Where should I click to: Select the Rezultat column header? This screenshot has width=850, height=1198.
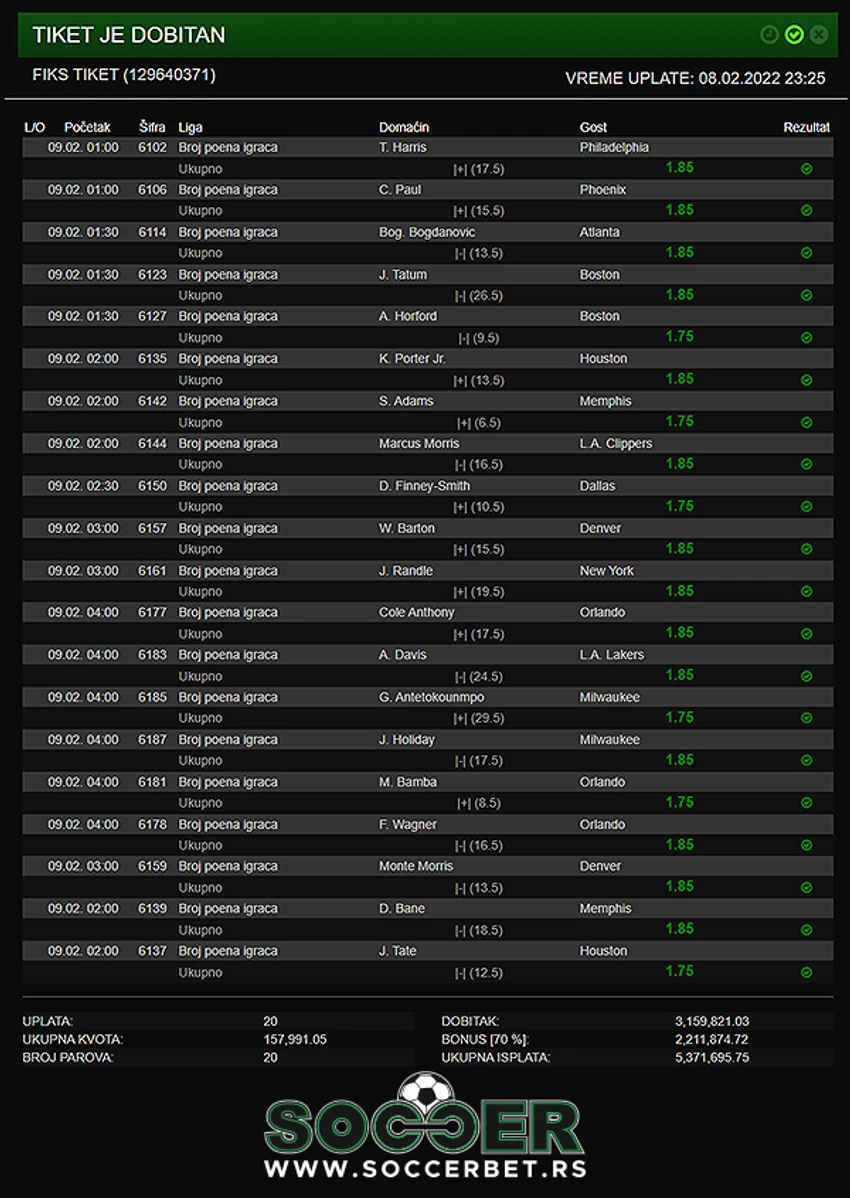[806, 128]
